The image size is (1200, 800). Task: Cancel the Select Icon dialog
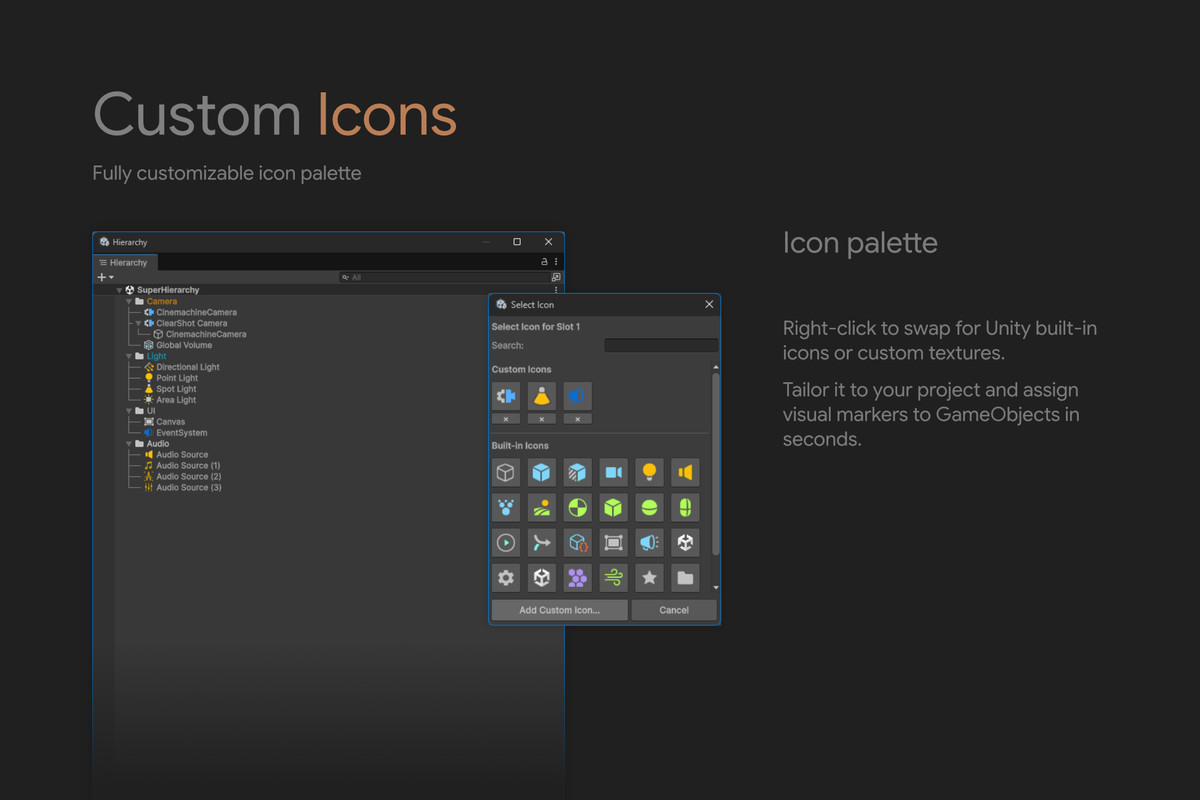tap(674, 610)
